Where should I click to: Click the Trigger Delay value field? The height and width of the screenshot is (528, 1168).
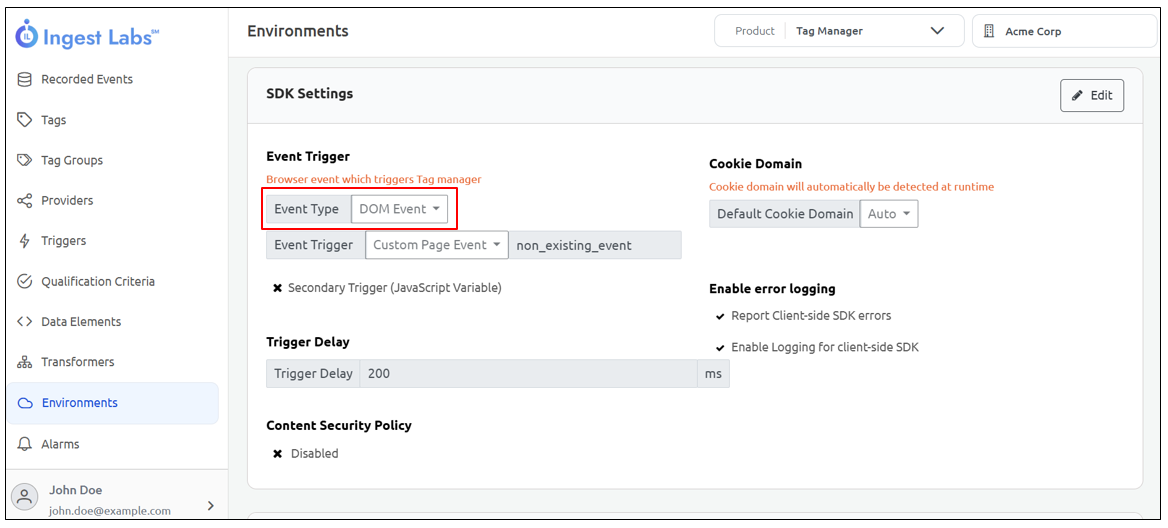pyautogui.click(x=527, y=374)
